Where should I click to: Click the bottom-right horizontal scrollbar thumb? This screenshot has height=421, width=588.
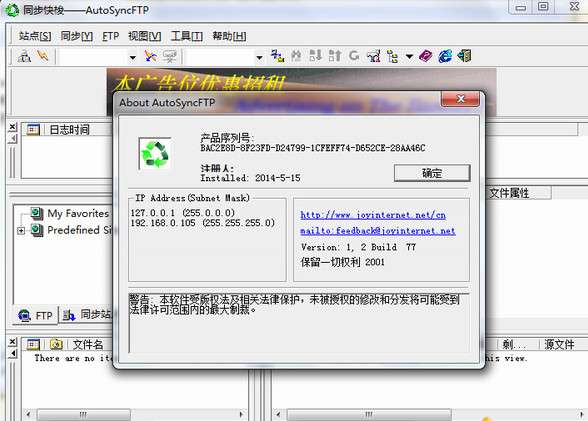(369, 415)
